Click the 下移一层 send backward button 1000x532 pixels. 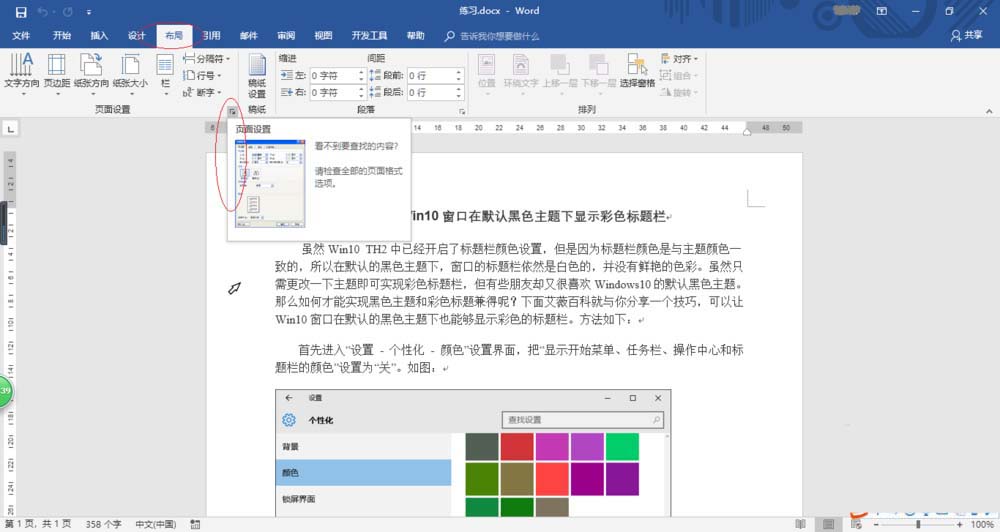598,74
